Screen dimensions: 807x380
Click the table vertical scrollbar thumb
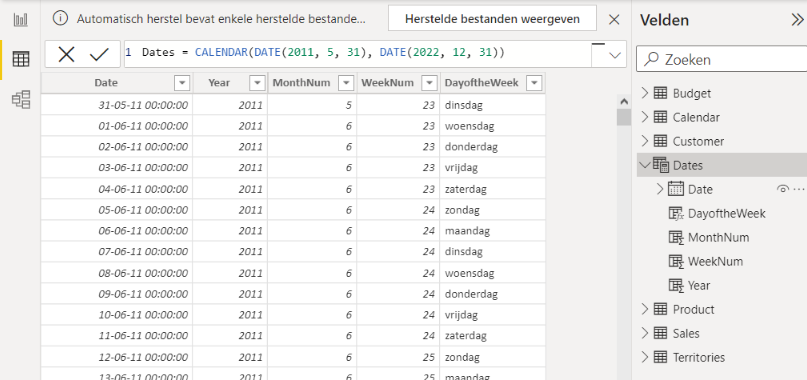click(624, 117)
